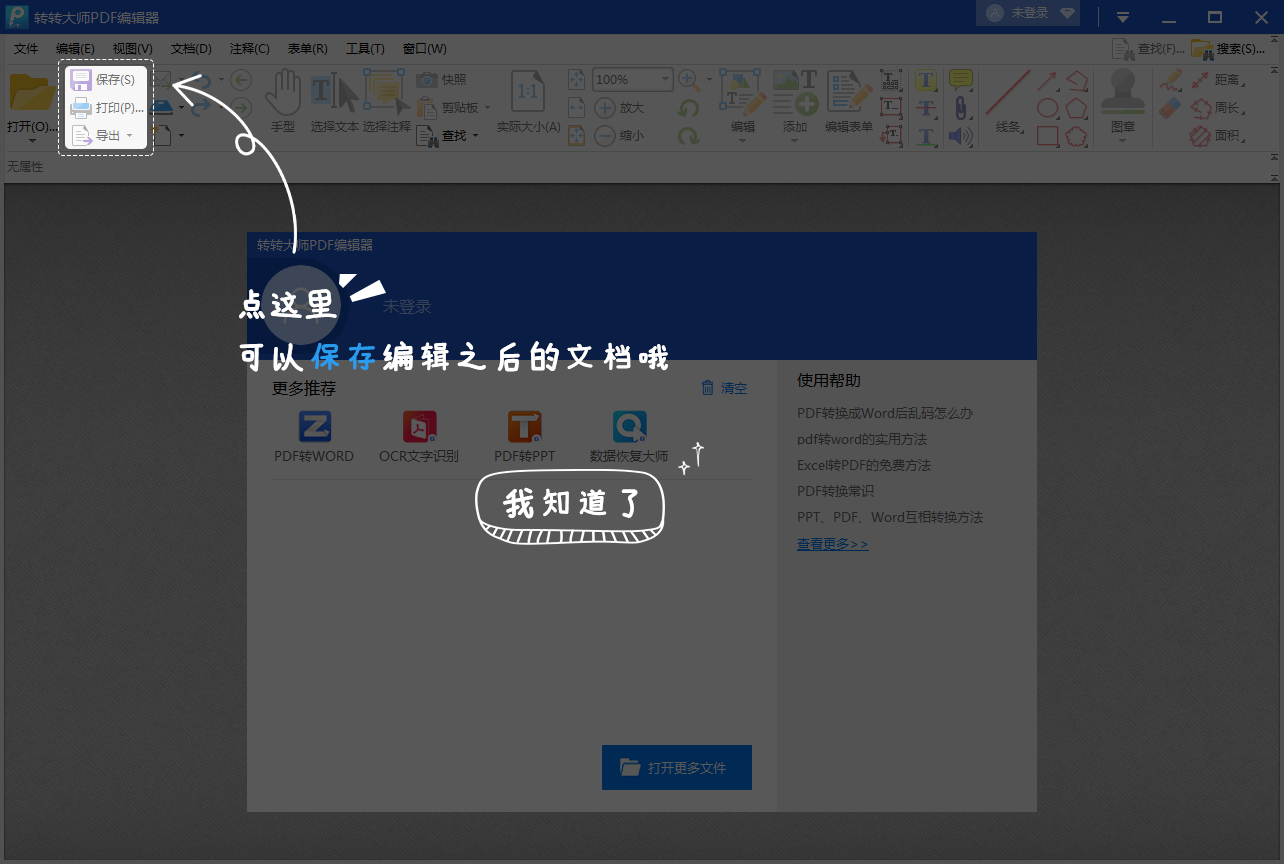Select the eraser tool

(x=1171, y=107)
